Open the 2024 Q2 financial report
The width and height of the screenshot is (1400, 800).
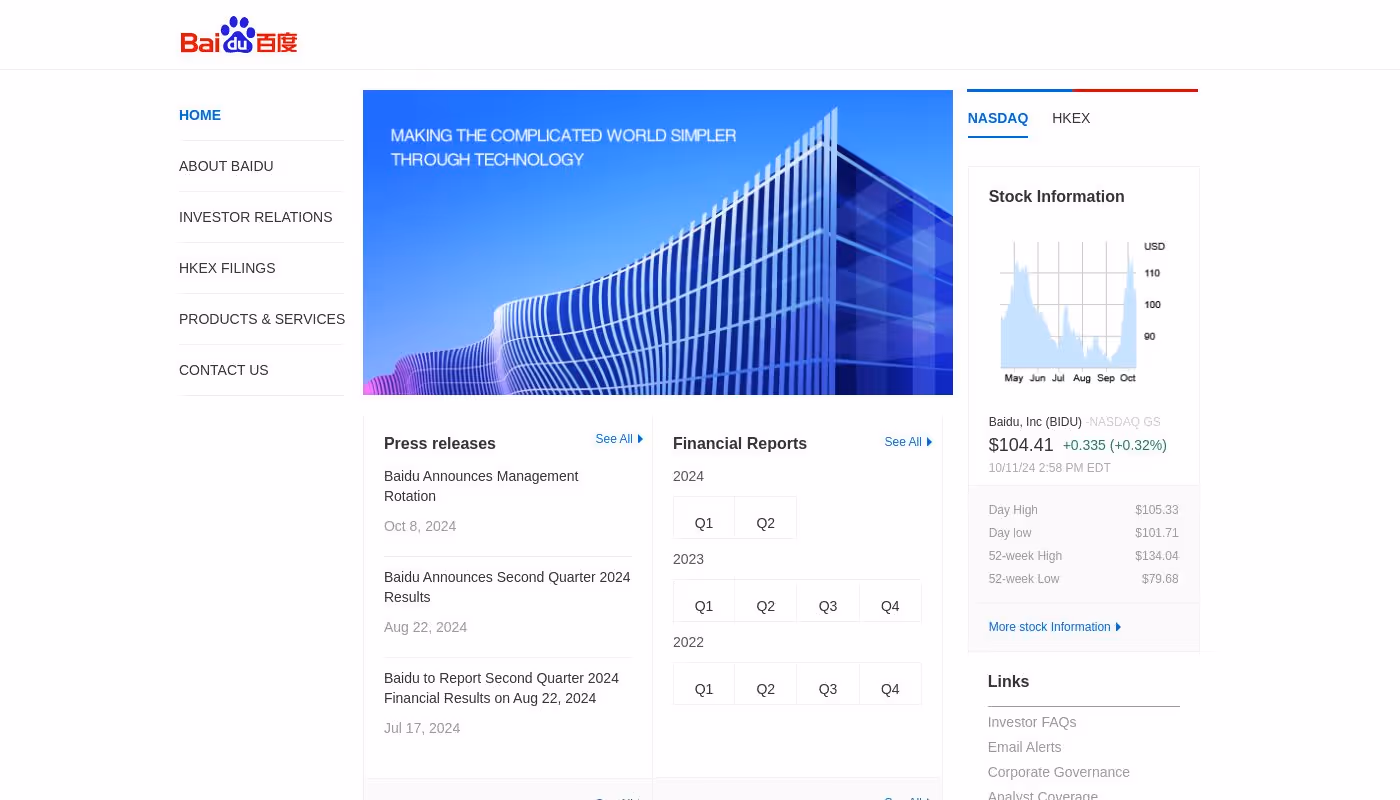coord(766,518)
